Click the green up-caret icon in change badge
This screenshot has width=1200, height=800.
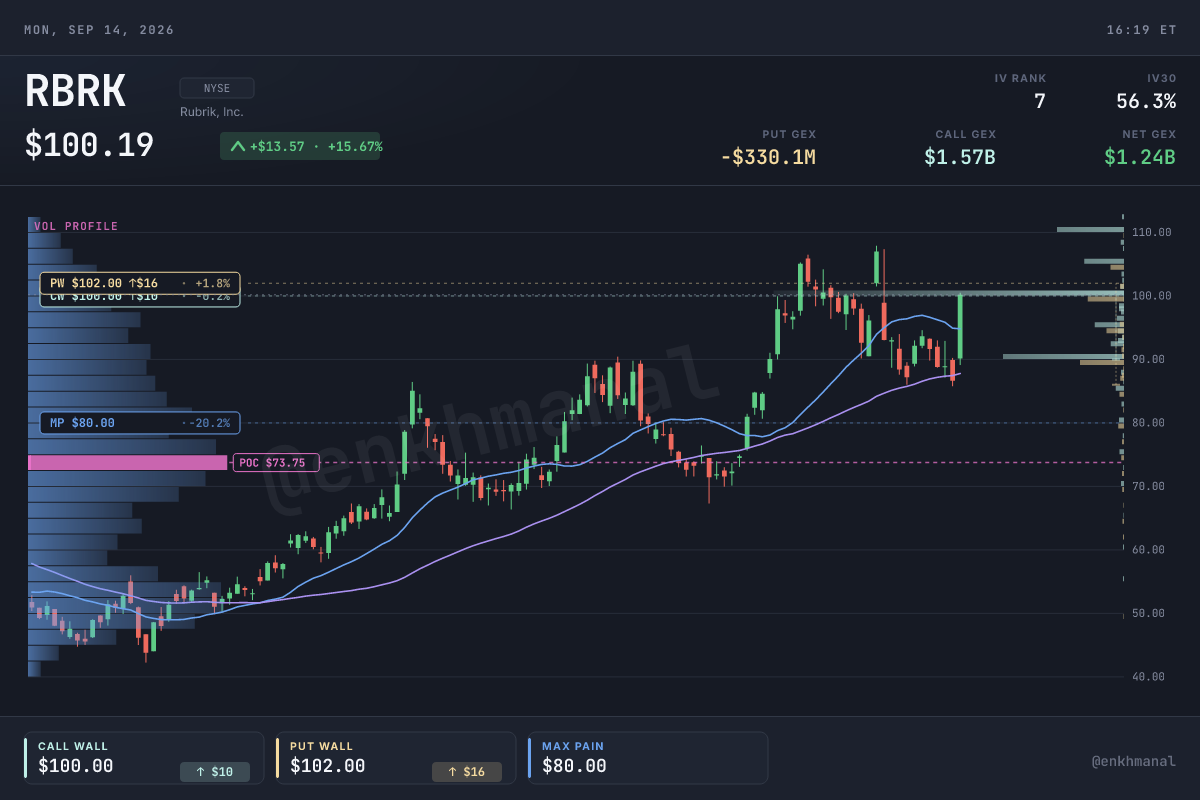point(237,146)
